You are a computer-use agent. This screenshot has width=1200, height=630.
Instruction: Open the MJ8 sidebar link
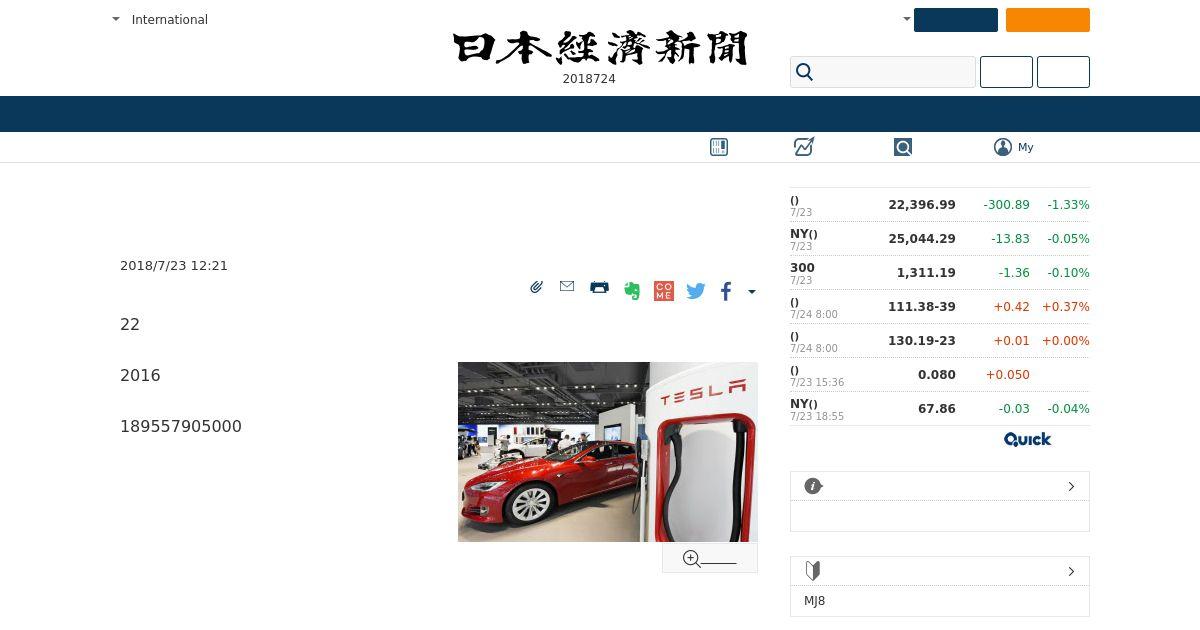(815, 601)
